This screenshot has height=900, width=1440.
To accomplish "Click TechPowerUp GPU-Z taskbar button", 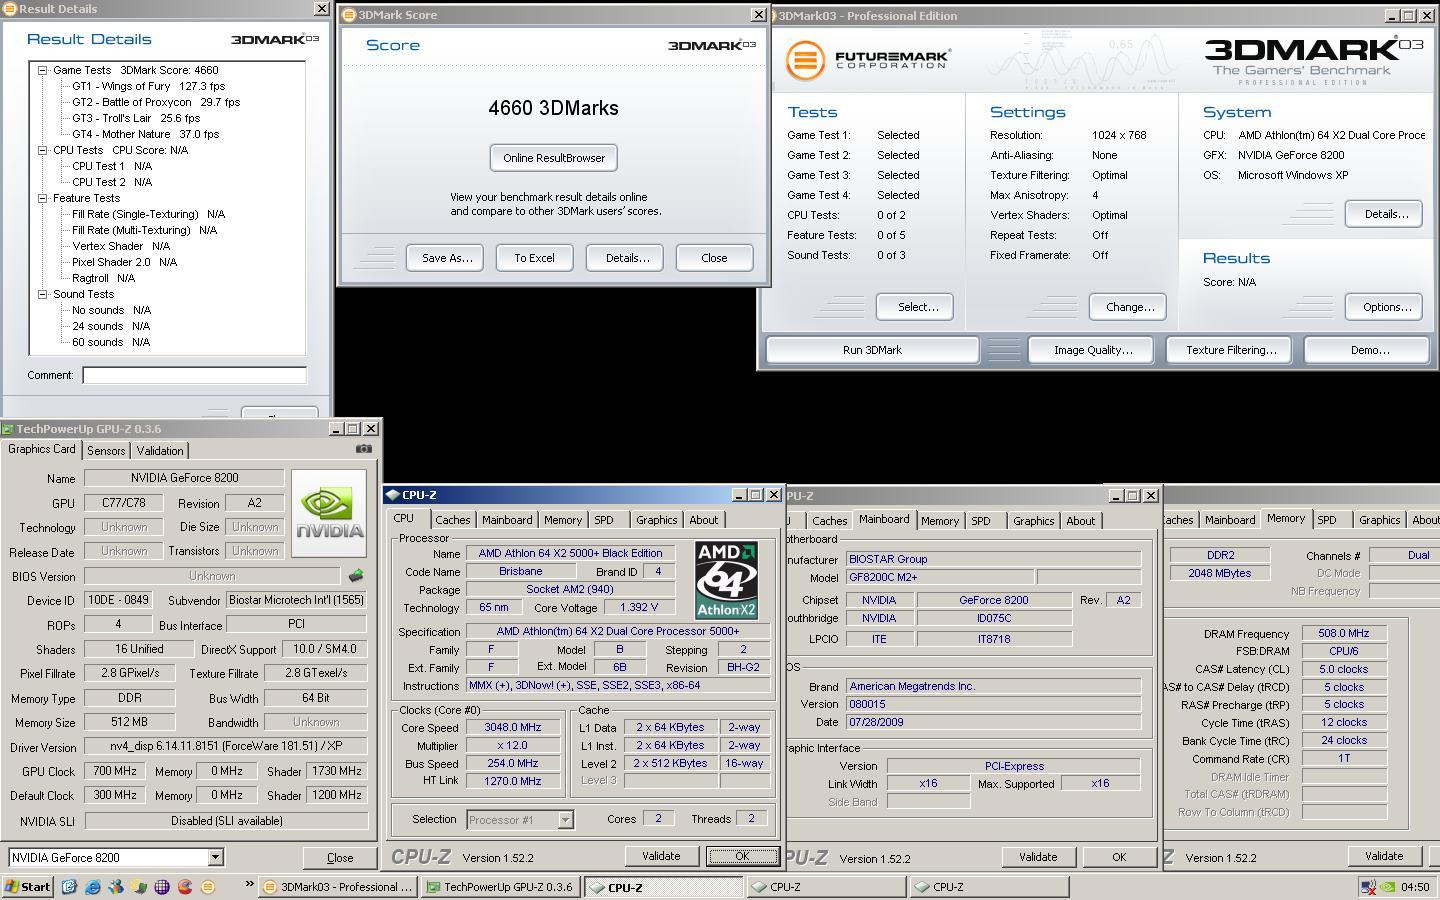I will click(x=500, y=887).
